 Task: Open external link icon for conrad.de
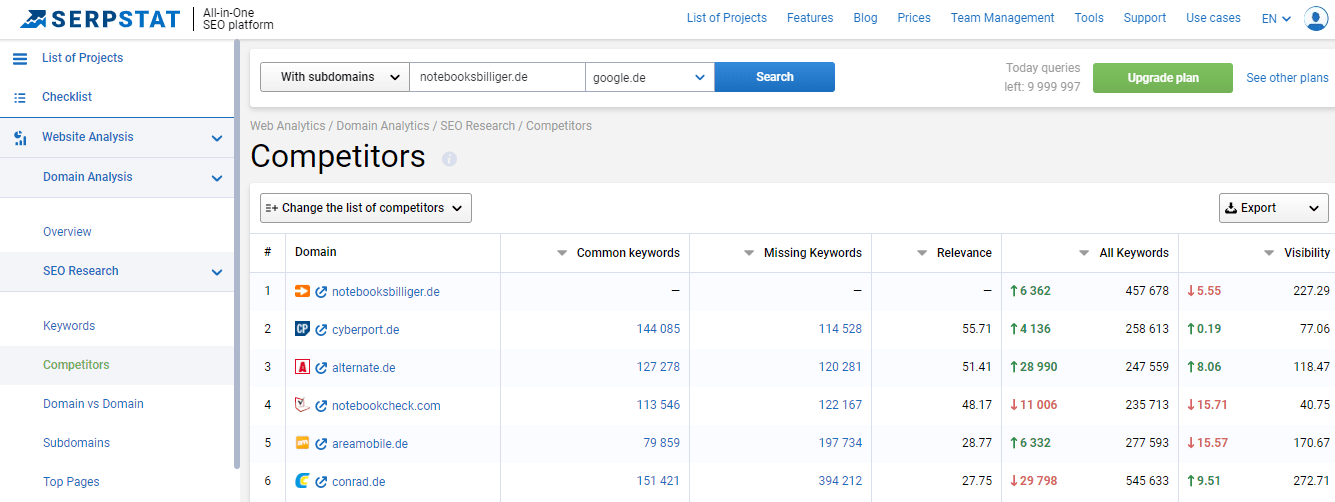321,482
